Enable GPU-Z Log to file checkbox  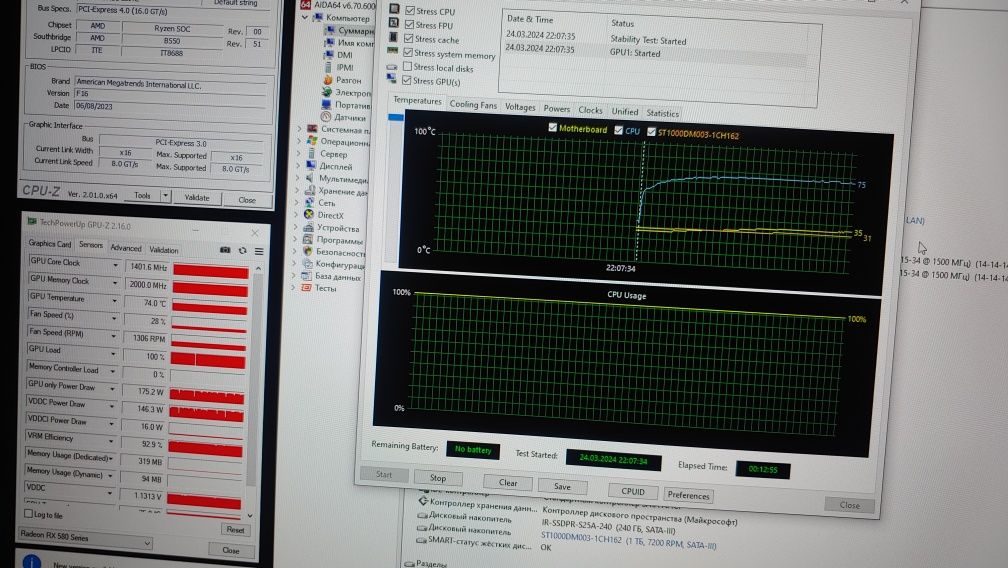point(28,513)
